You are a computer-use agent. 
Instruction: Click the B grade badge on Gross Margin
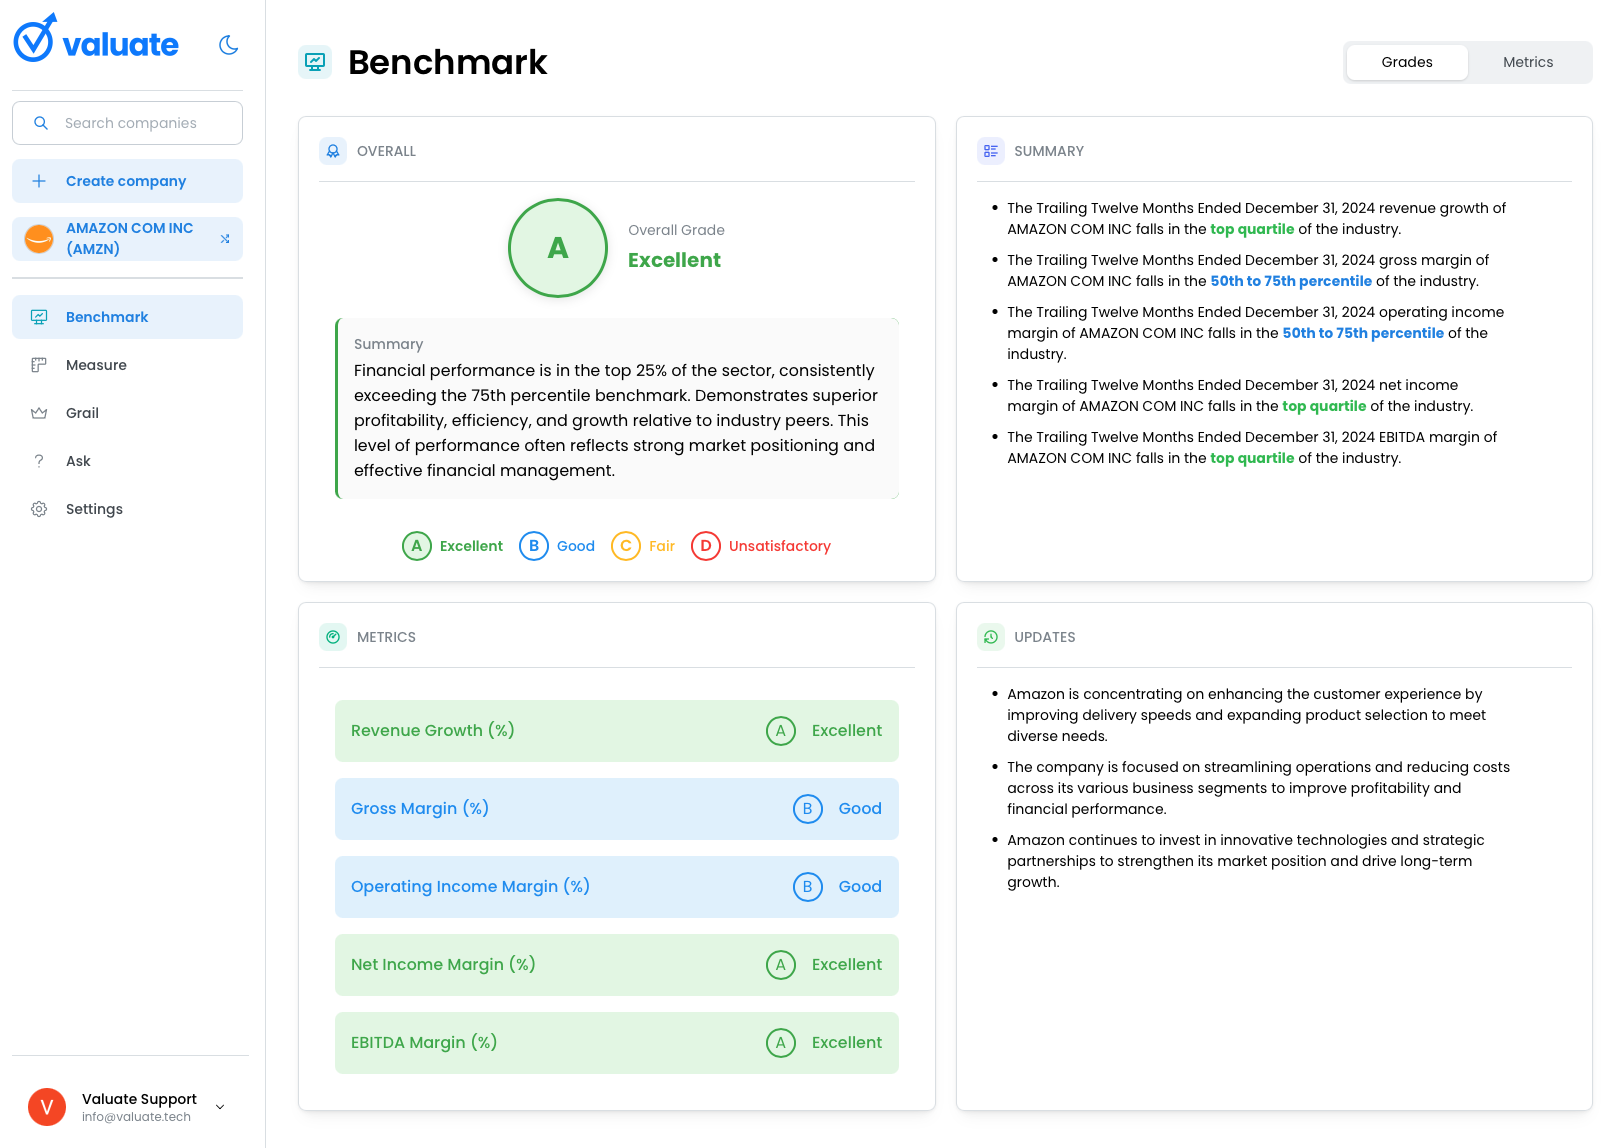[808, 809]
